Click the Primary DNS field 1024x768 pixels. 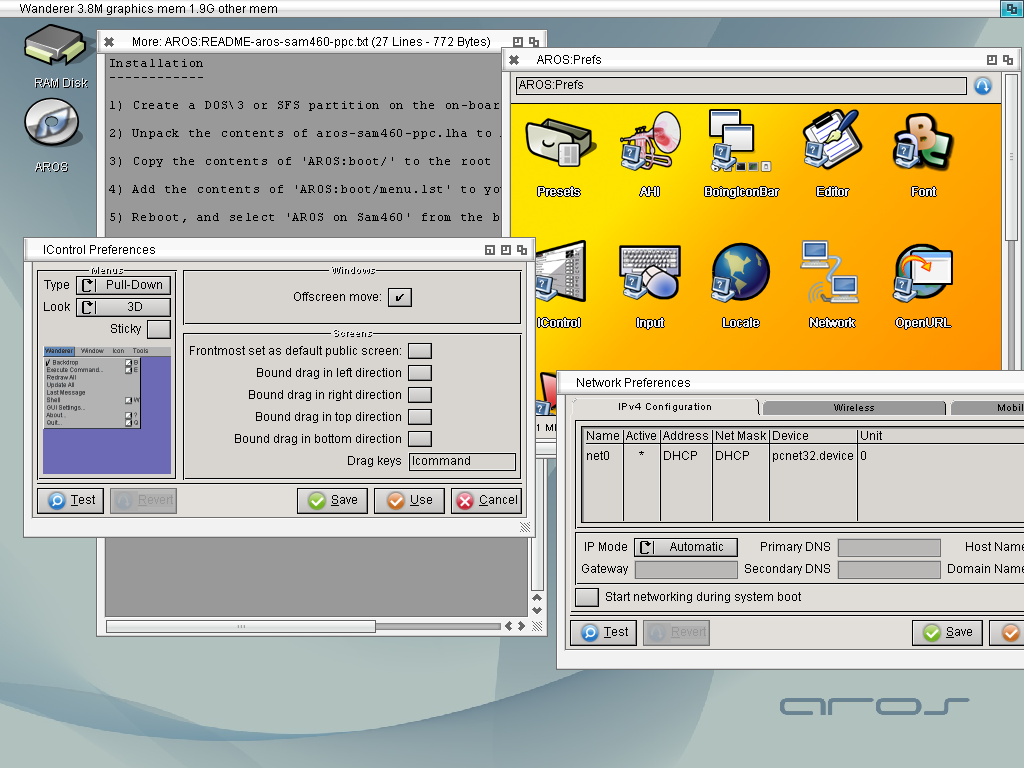(889, 547)
